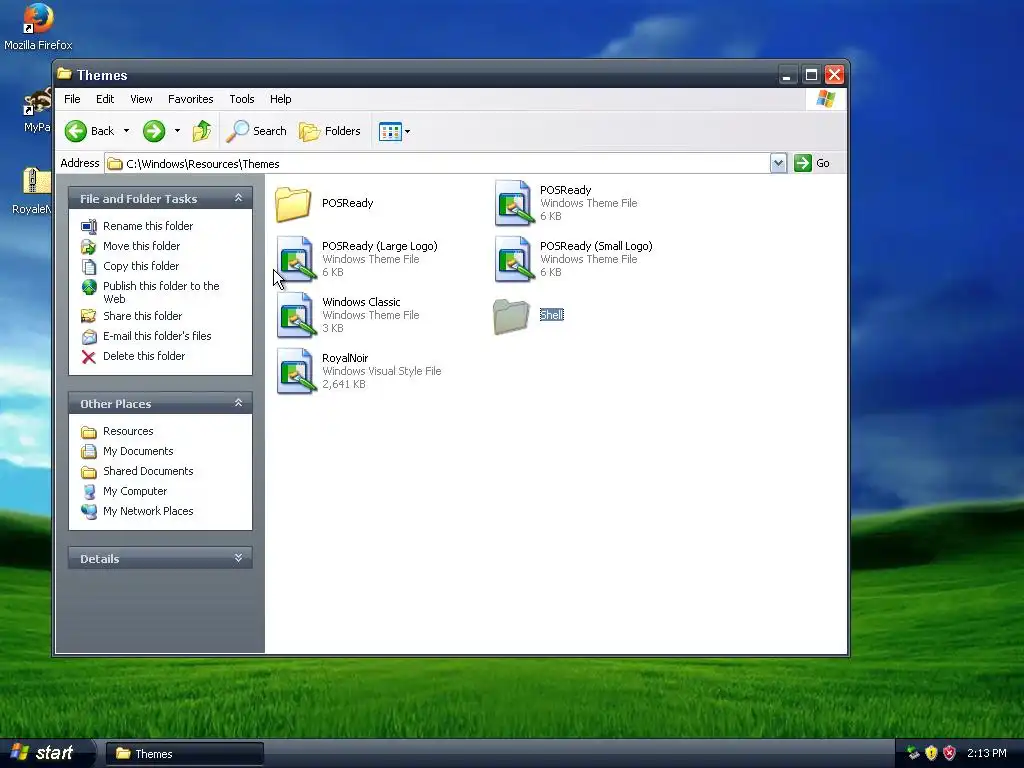
Task: Click the RoyaleN zip desktop icon
Action: point(37,182)
